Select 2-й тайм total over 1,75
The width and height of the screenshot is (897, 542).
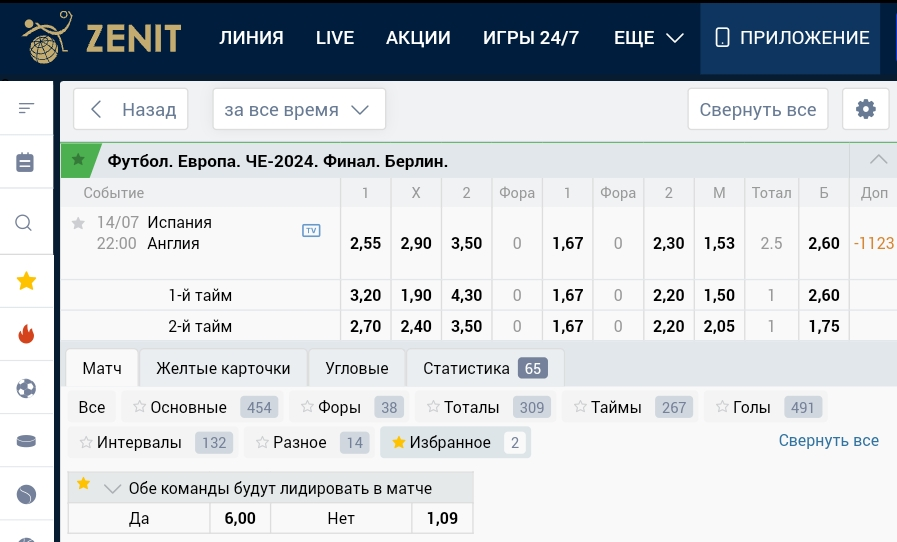tap(824, 326)
